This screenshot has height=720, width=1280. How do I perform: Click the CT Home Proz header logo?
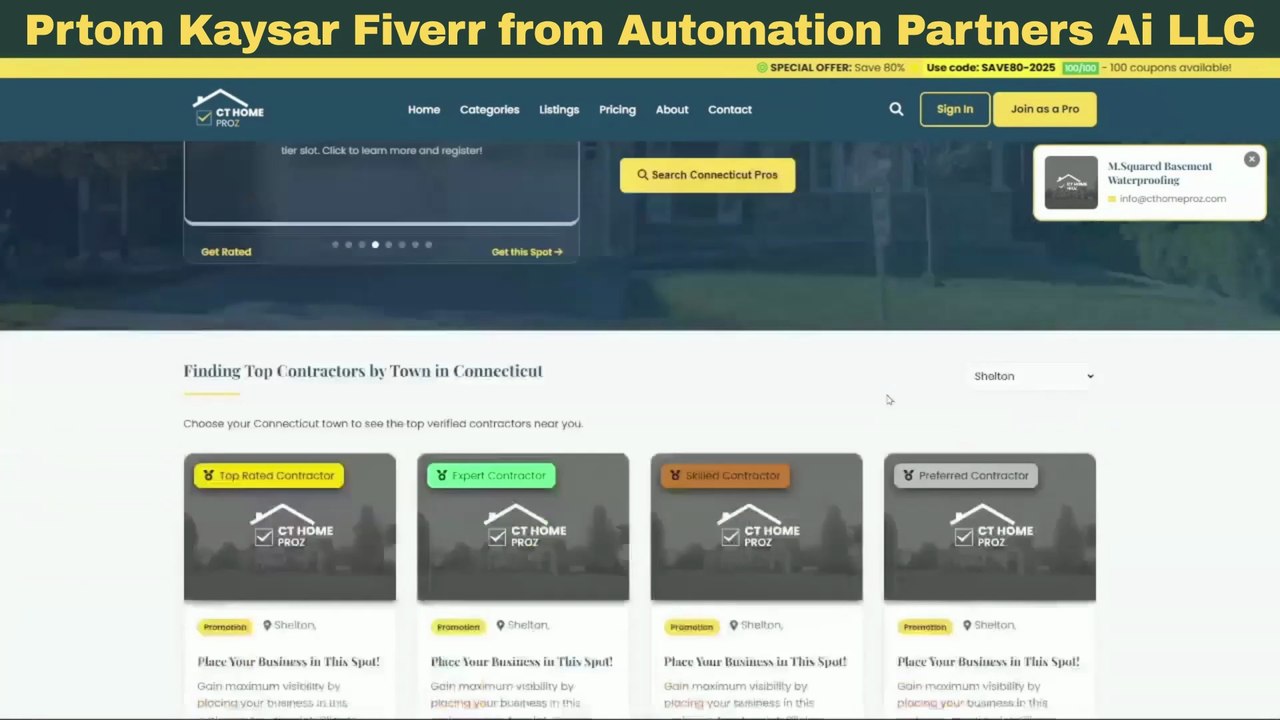point(228,109)
